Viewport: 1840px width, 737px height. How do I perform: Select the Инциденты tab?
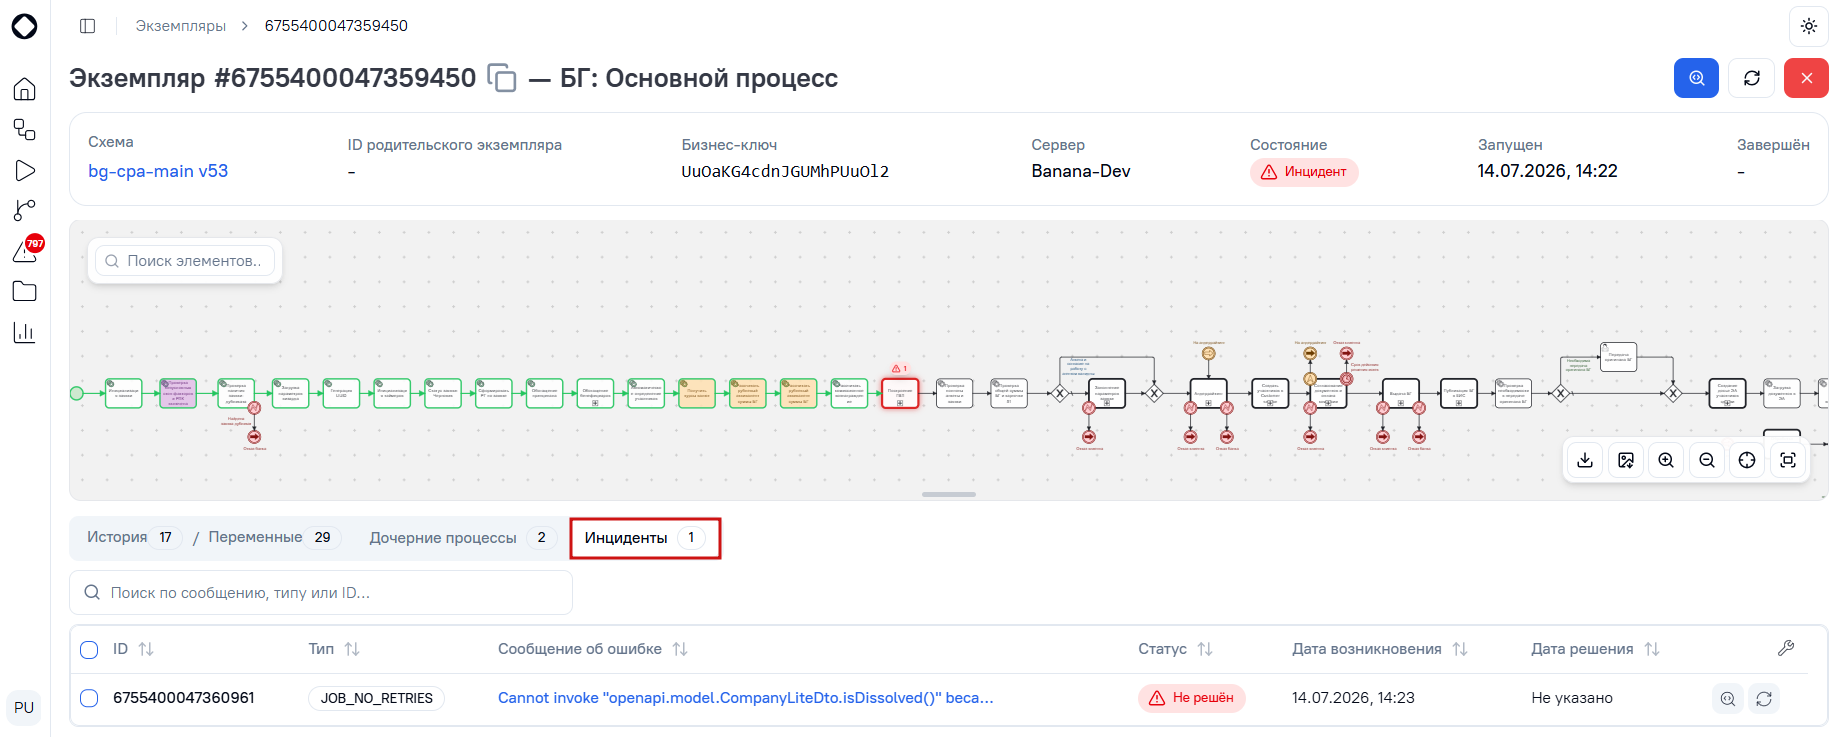coord(645,537)
